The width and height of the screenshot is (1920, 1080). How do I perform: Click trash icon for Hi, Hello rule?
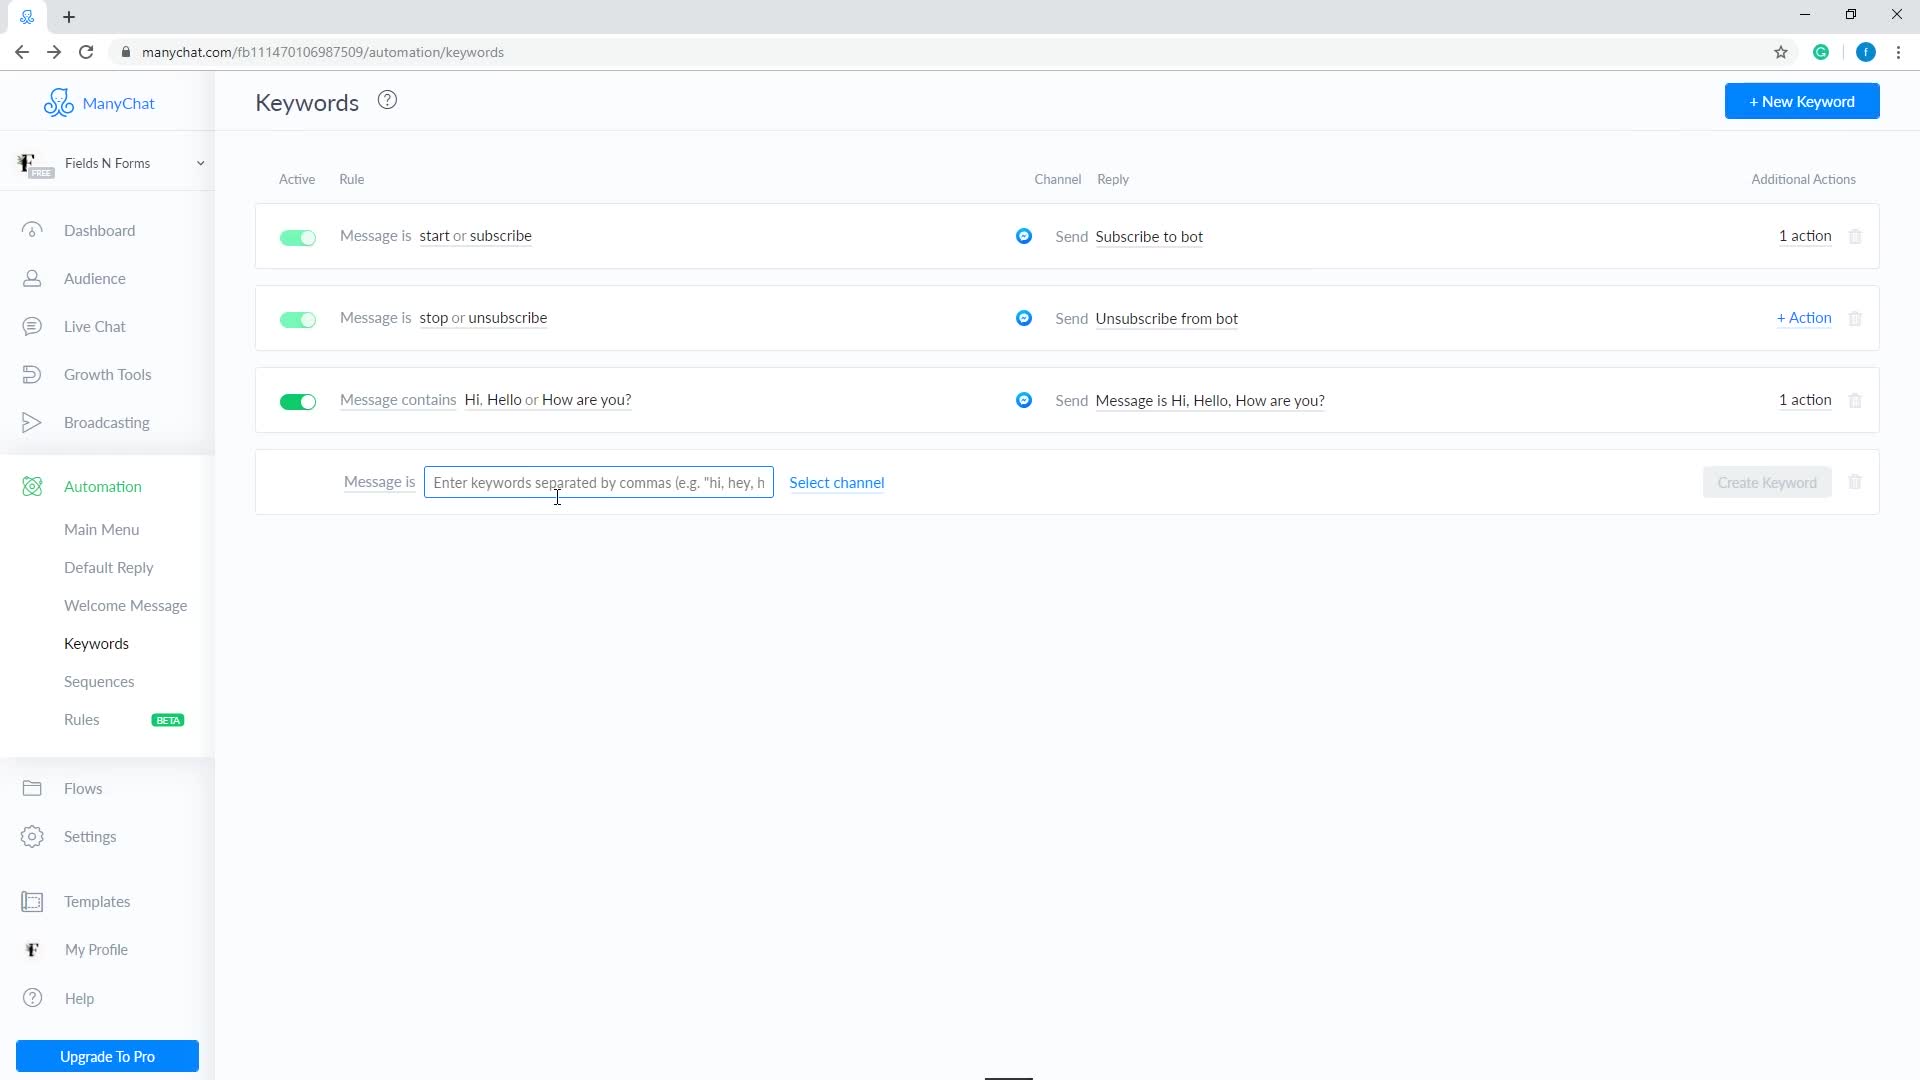pos(1855,401)
